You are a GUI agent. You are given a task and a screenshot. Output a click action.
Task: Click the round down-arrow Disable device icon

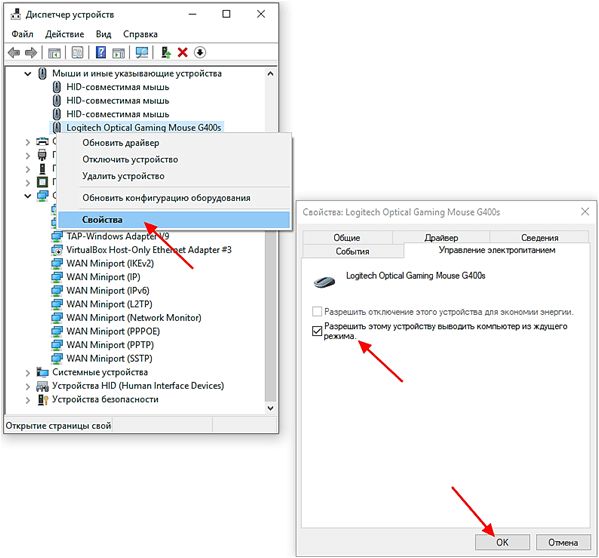point(200,52)
